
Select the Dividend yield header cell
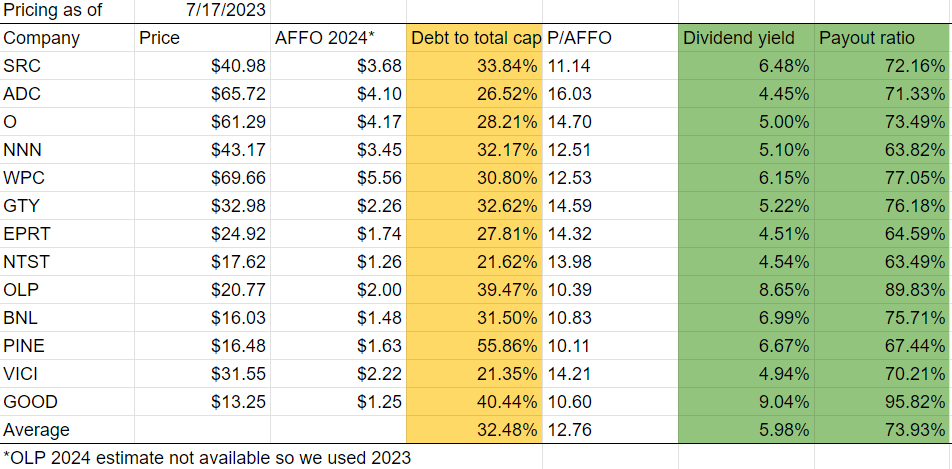tap(739, 38)
